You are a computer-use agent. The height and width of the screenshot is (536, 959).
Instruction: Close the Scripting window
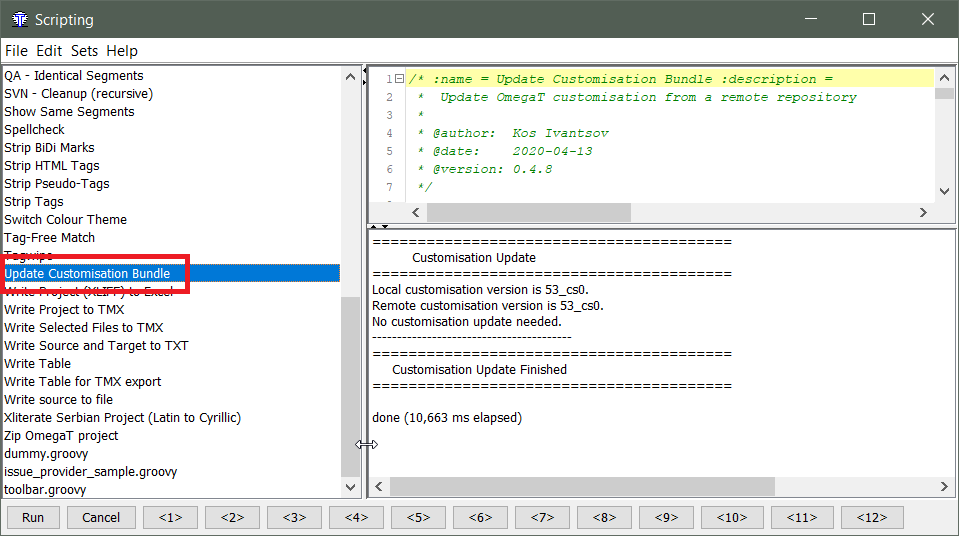[x=928, y=19]
